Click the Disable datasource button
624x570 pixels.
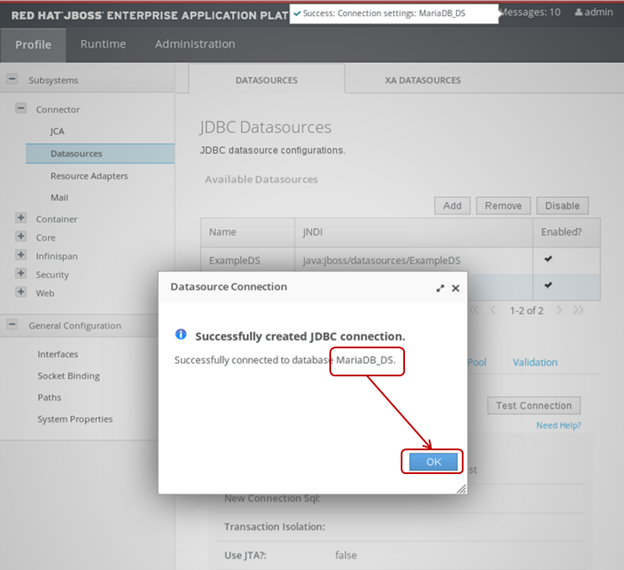562,206
